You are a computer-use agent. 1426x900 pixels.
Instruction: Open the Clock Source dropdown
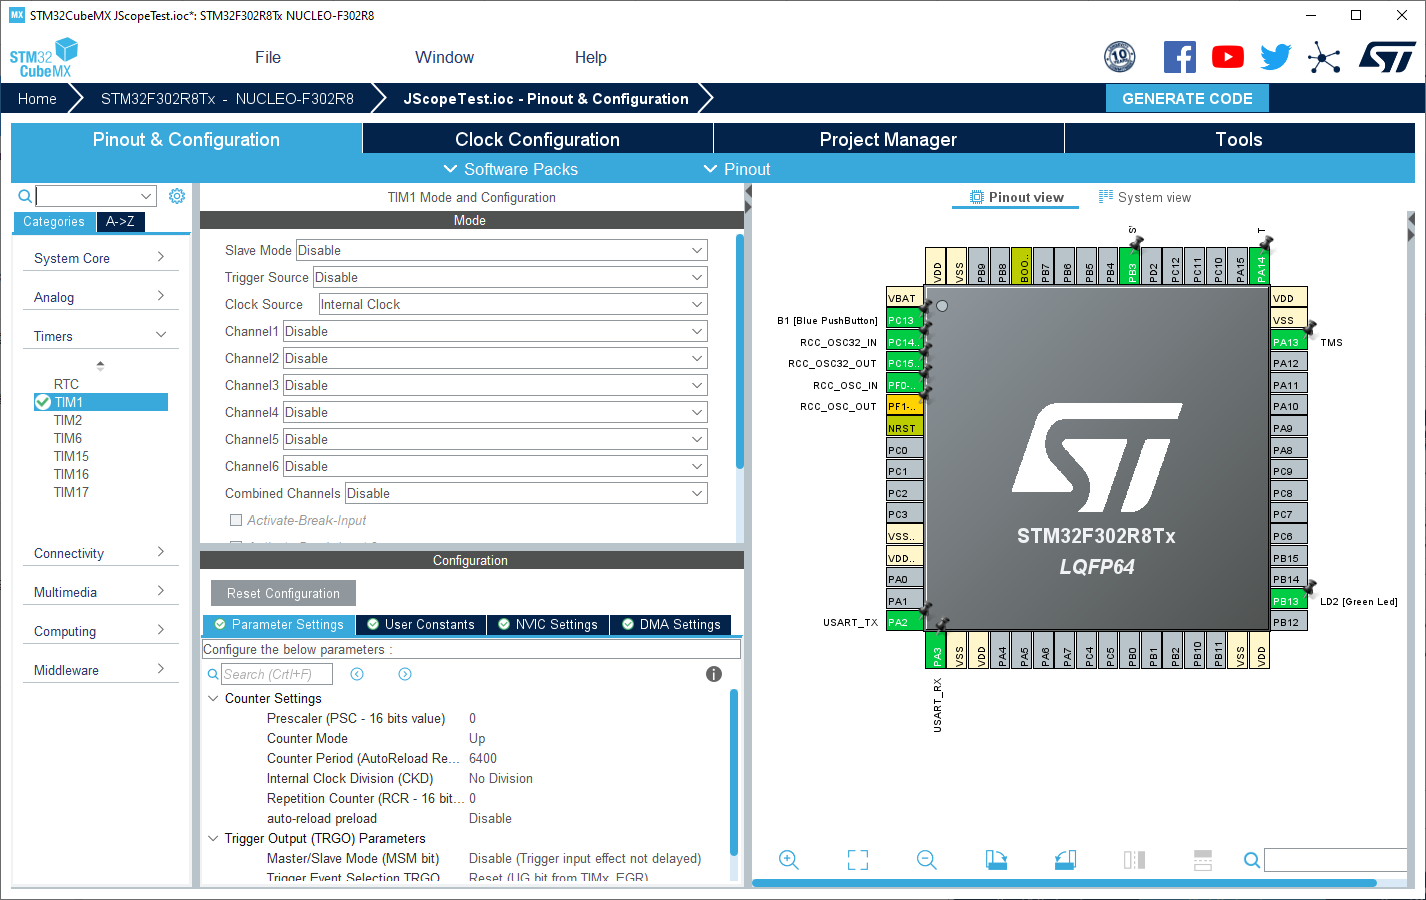(x=513, y=304)
